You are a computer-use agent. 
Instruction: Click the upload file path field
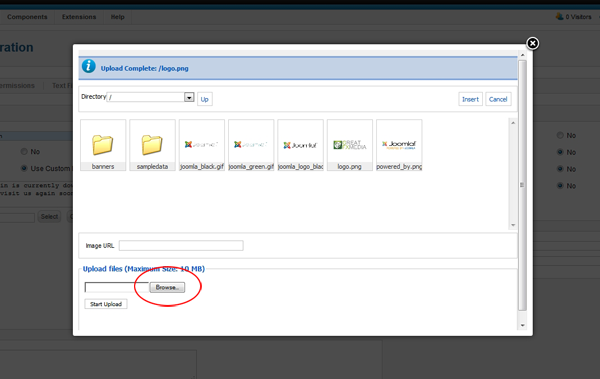117,287
